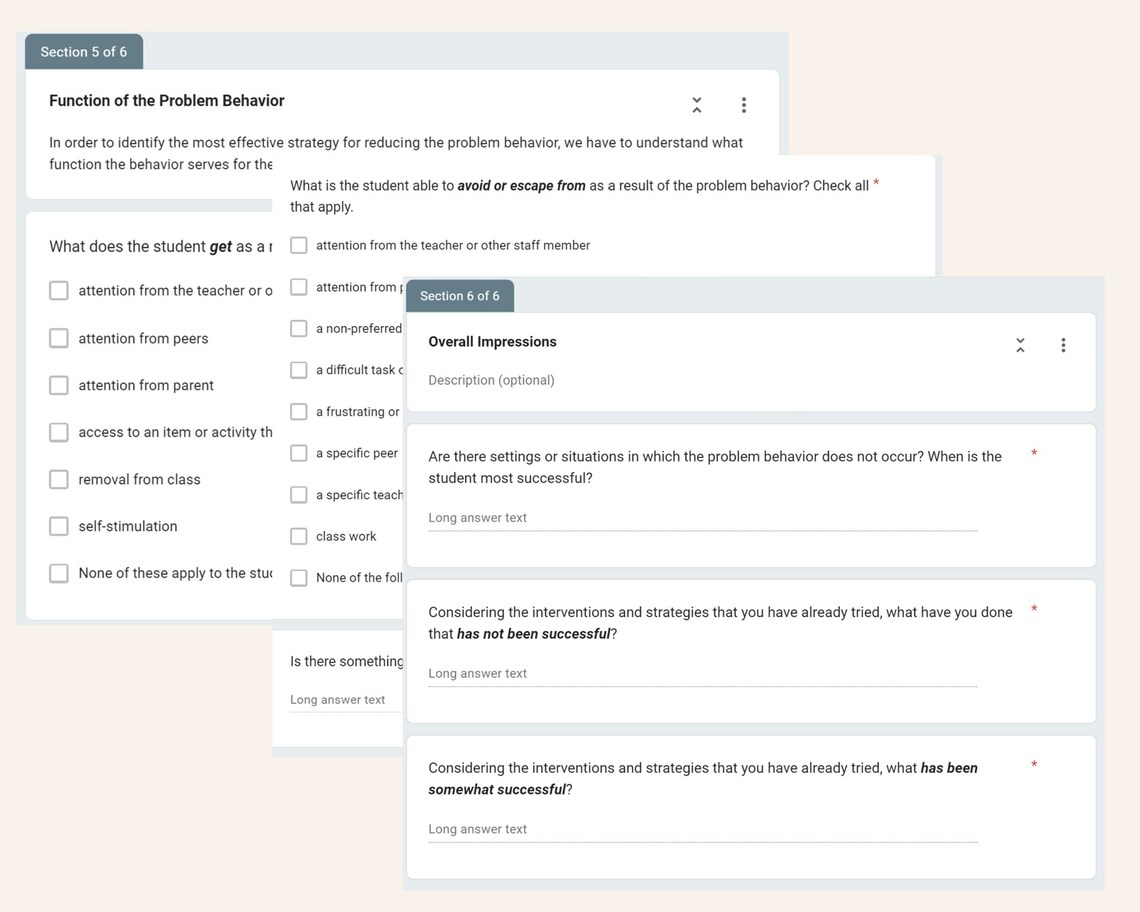
Task: Edit the "Function of the Problem Behavior" title
Action: tap(166, 100)
